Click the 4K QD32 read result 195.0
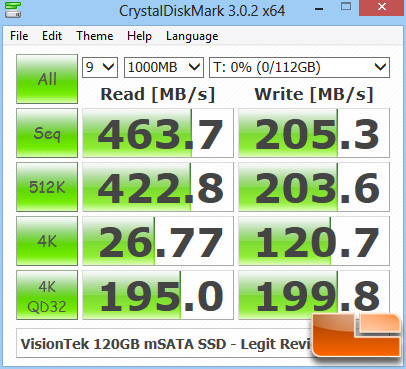Viewport: 406px width, 369px height. click(x=158, y=295)
